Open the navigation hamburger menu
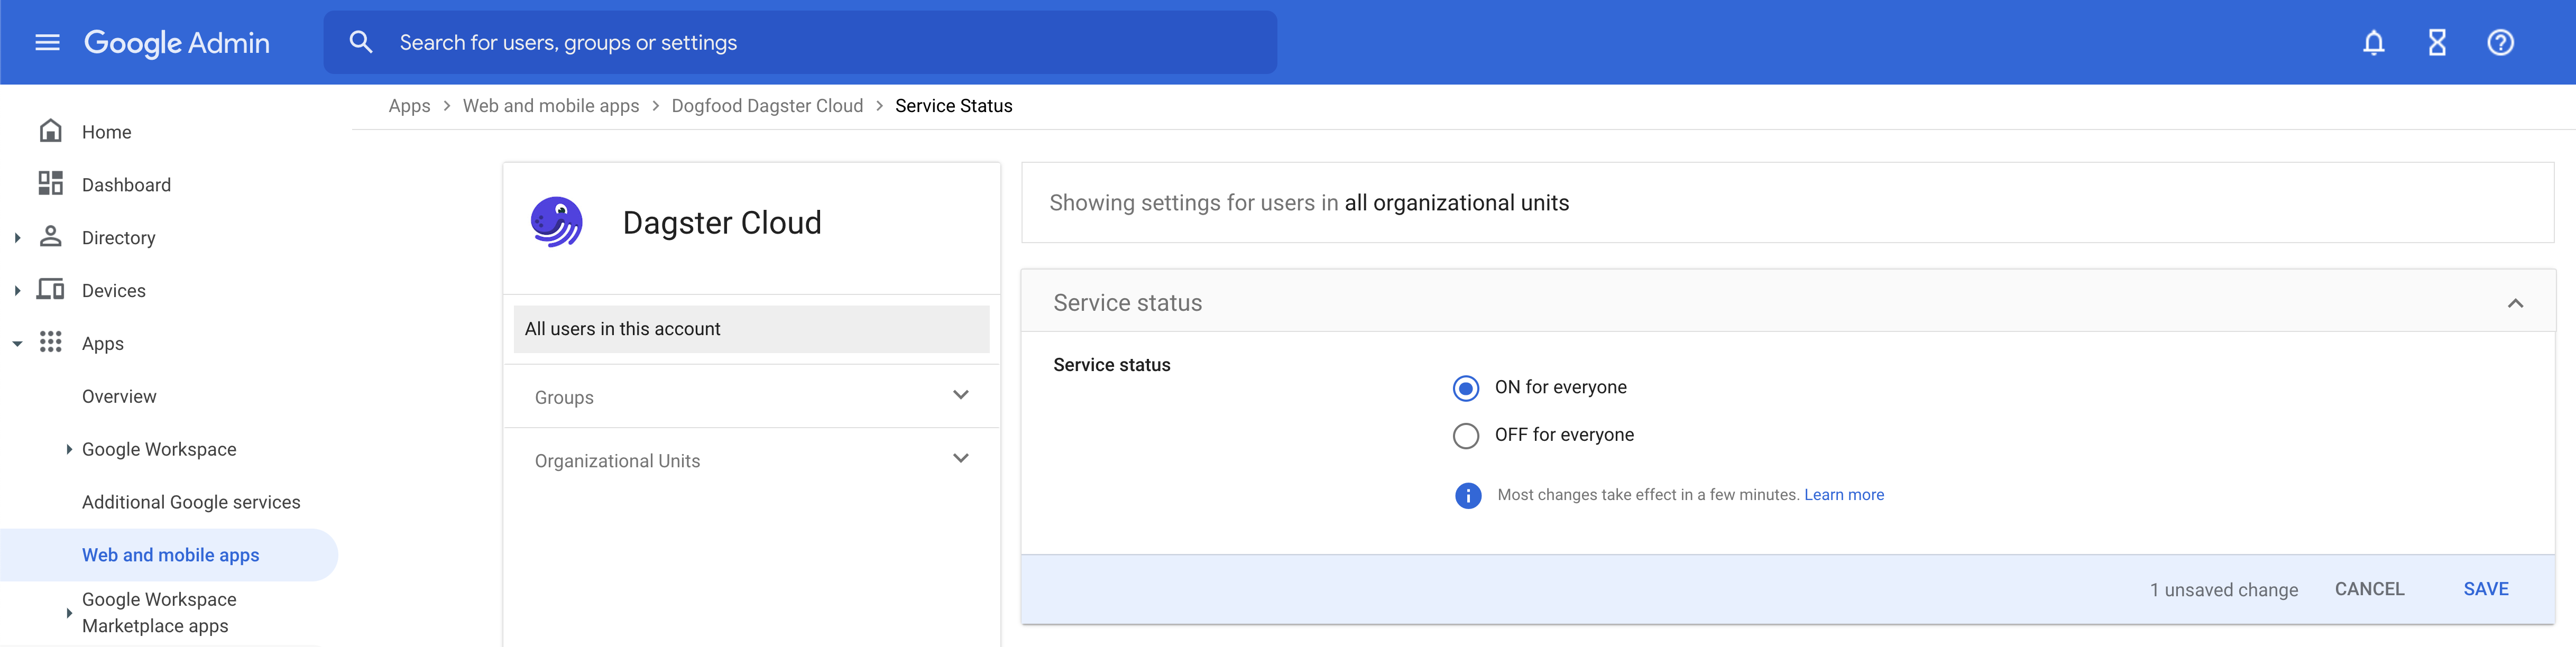 coord(47,42)
